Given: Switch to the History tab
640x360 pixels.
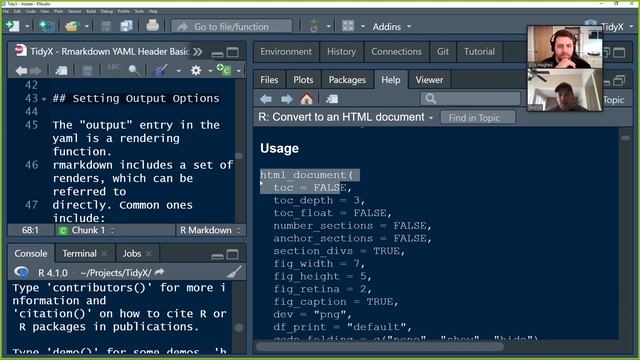Looking at the screenshot, I should point(341,52).
